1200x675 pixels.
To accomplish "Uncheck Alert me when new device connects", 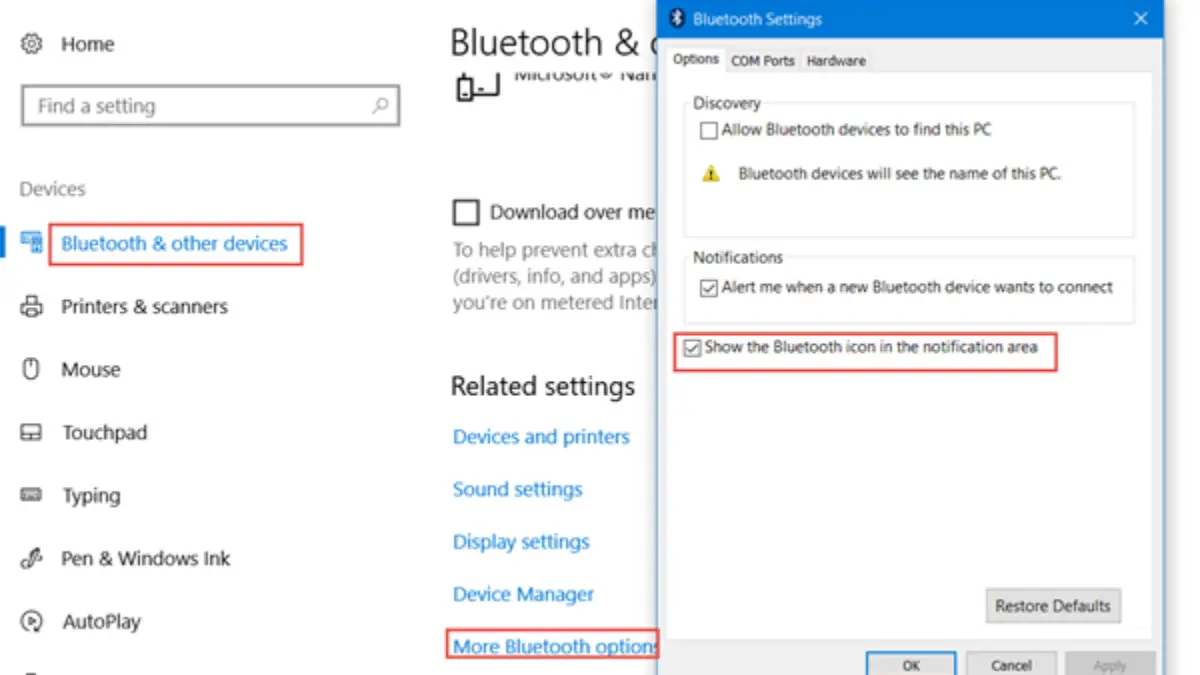I will point(709,288).
